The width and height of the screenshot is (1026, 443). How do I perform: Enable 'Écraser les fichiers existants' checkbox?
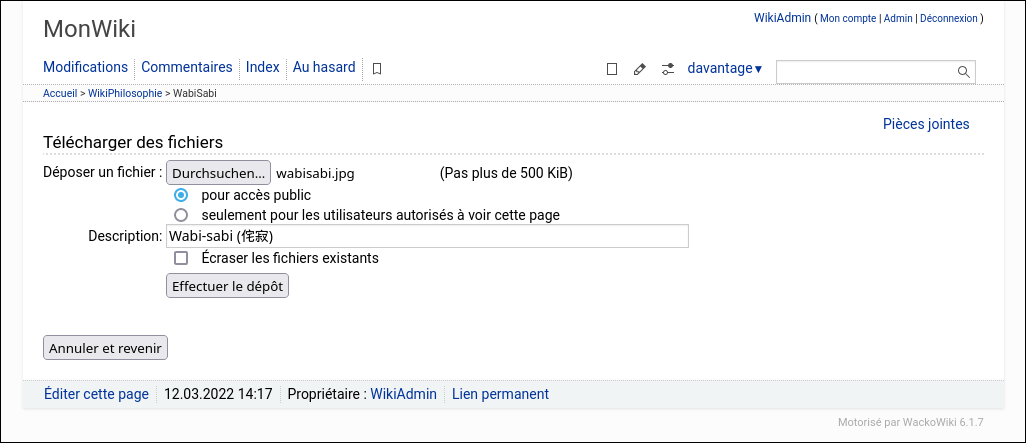tap(181, 258)
